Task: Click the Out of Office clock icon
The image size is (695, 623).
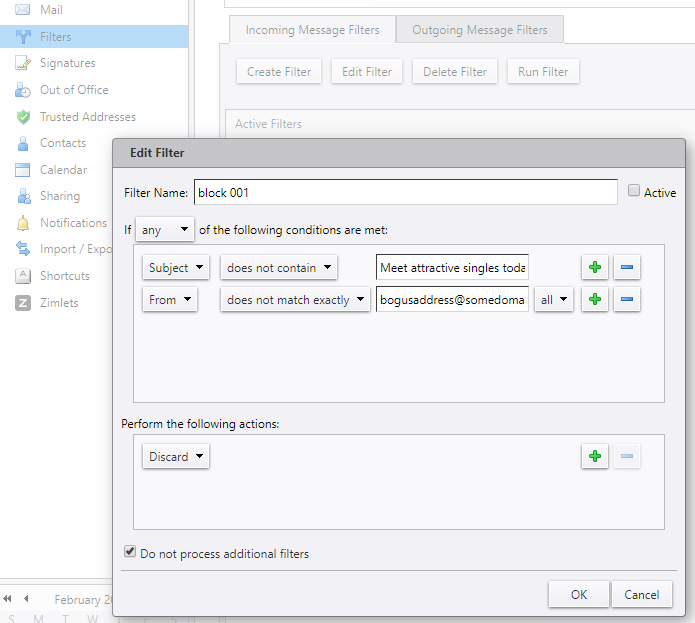Action: (x=23, y=90)
